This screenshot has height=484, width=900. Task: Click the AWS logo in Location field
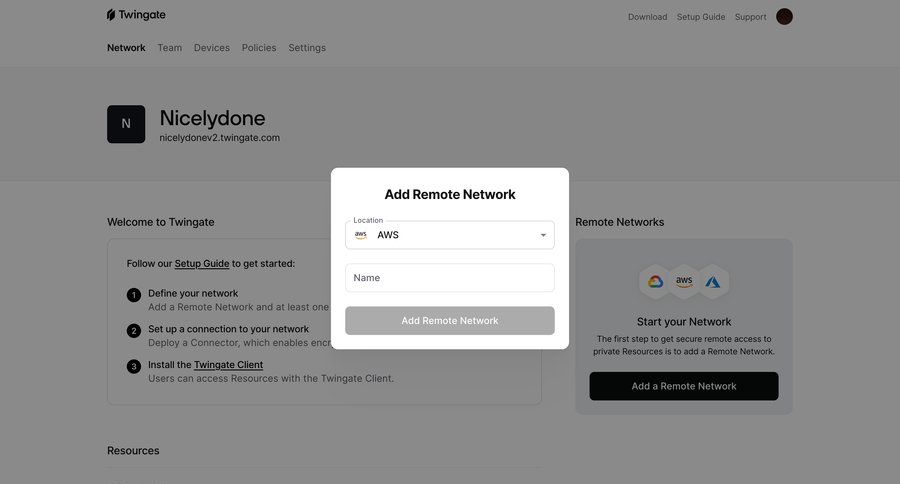(360, 235)
